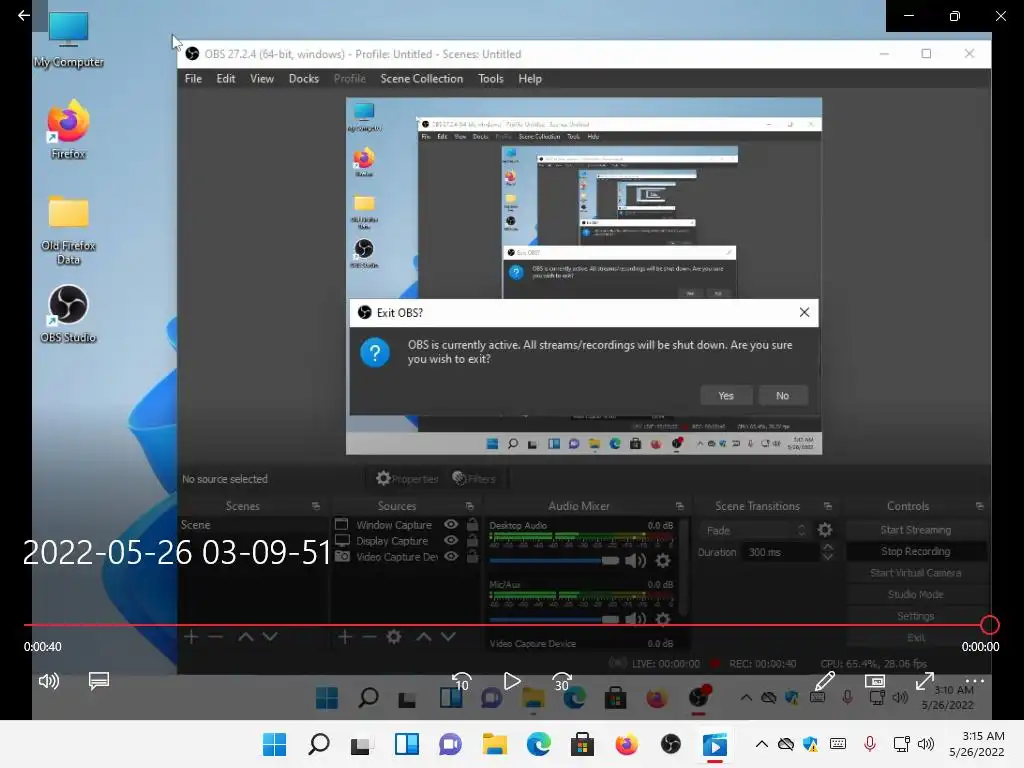Add a source with Sources plus icon

(345, 637)
